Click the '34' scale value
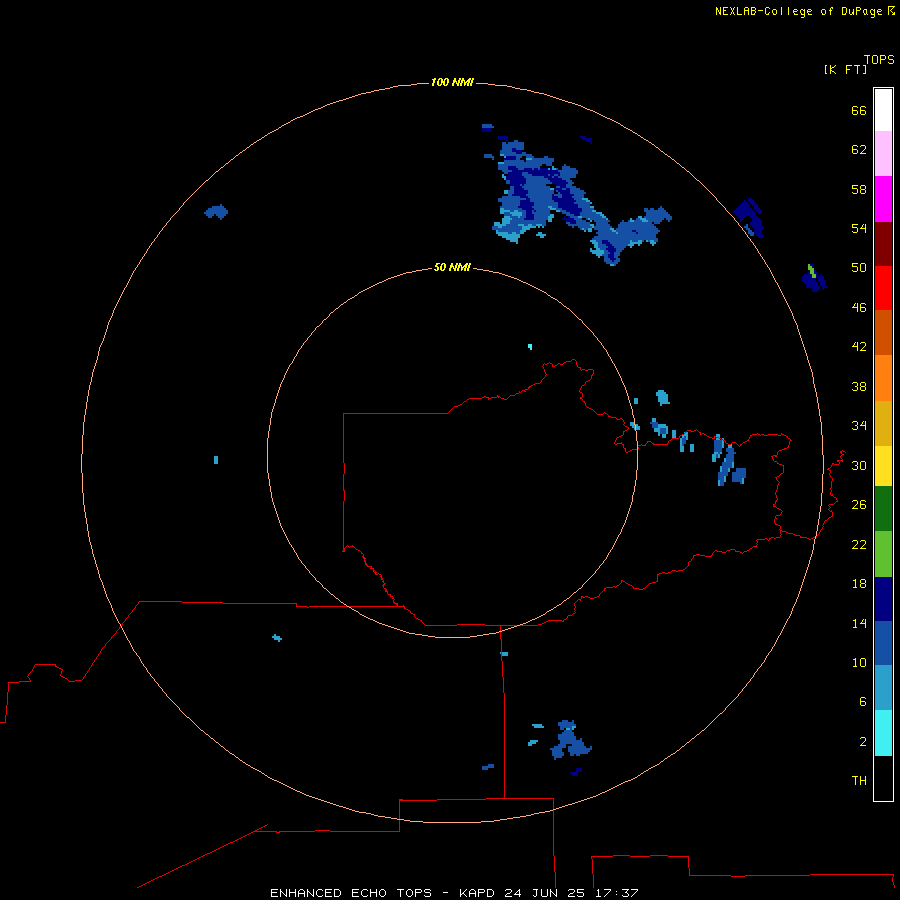Image resolution: width=900 pixels, height=900 pixels. (x=859, y=426)
